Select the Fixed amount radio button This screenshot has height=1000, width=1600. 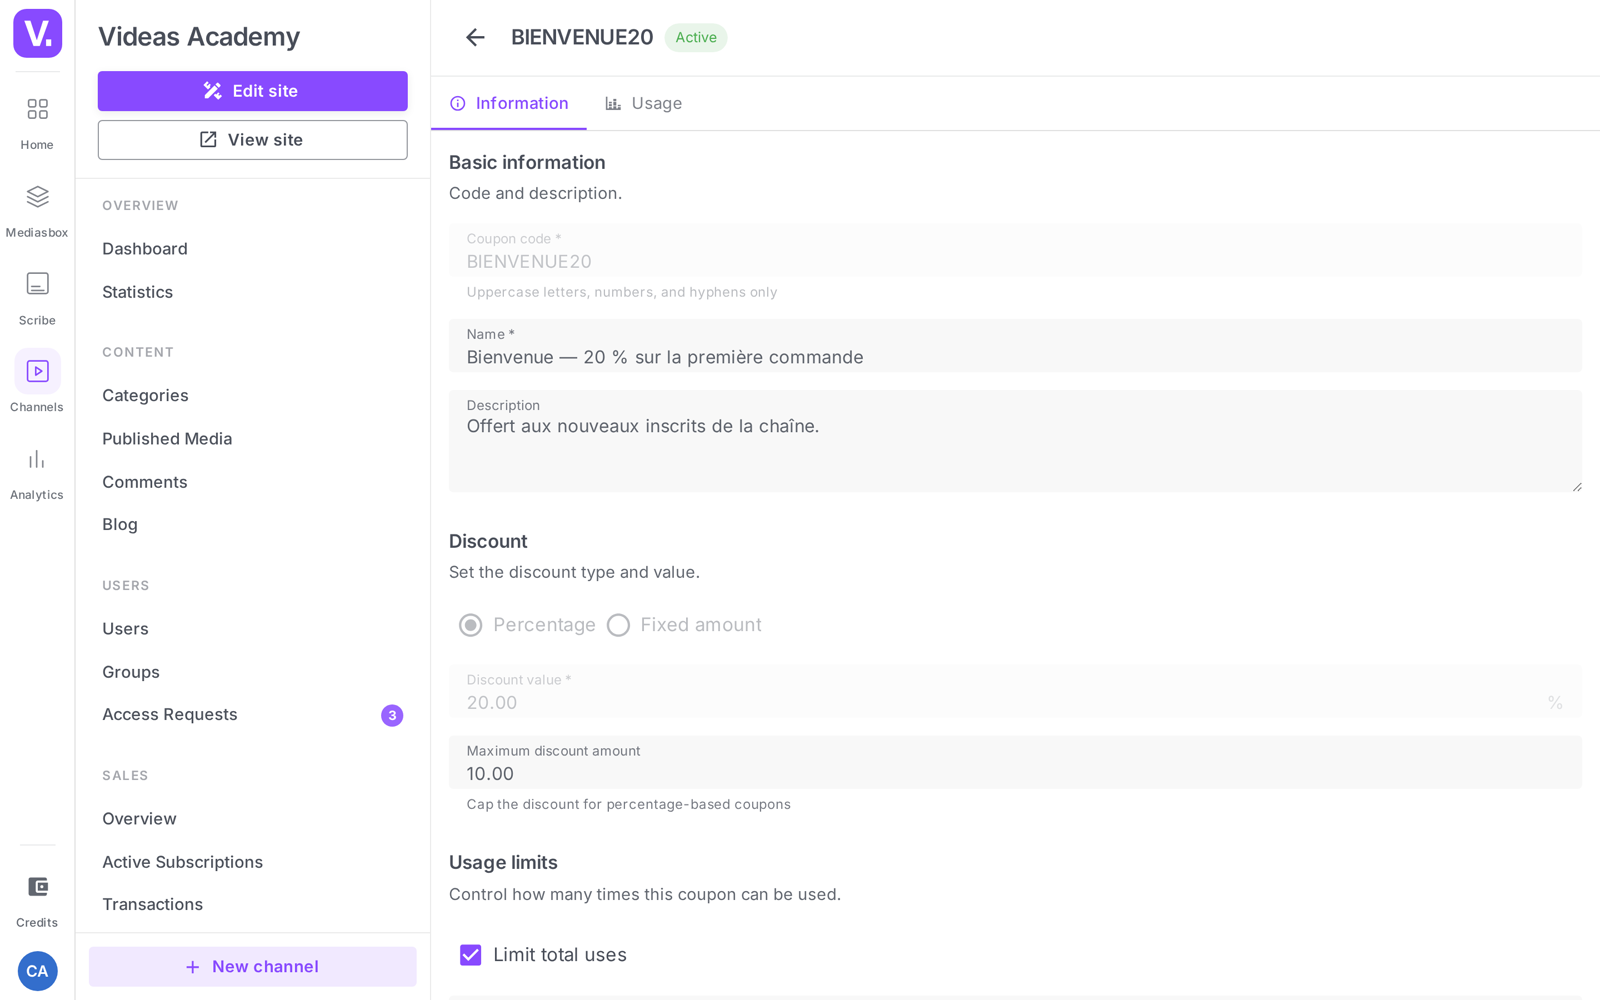click(618, 625)
